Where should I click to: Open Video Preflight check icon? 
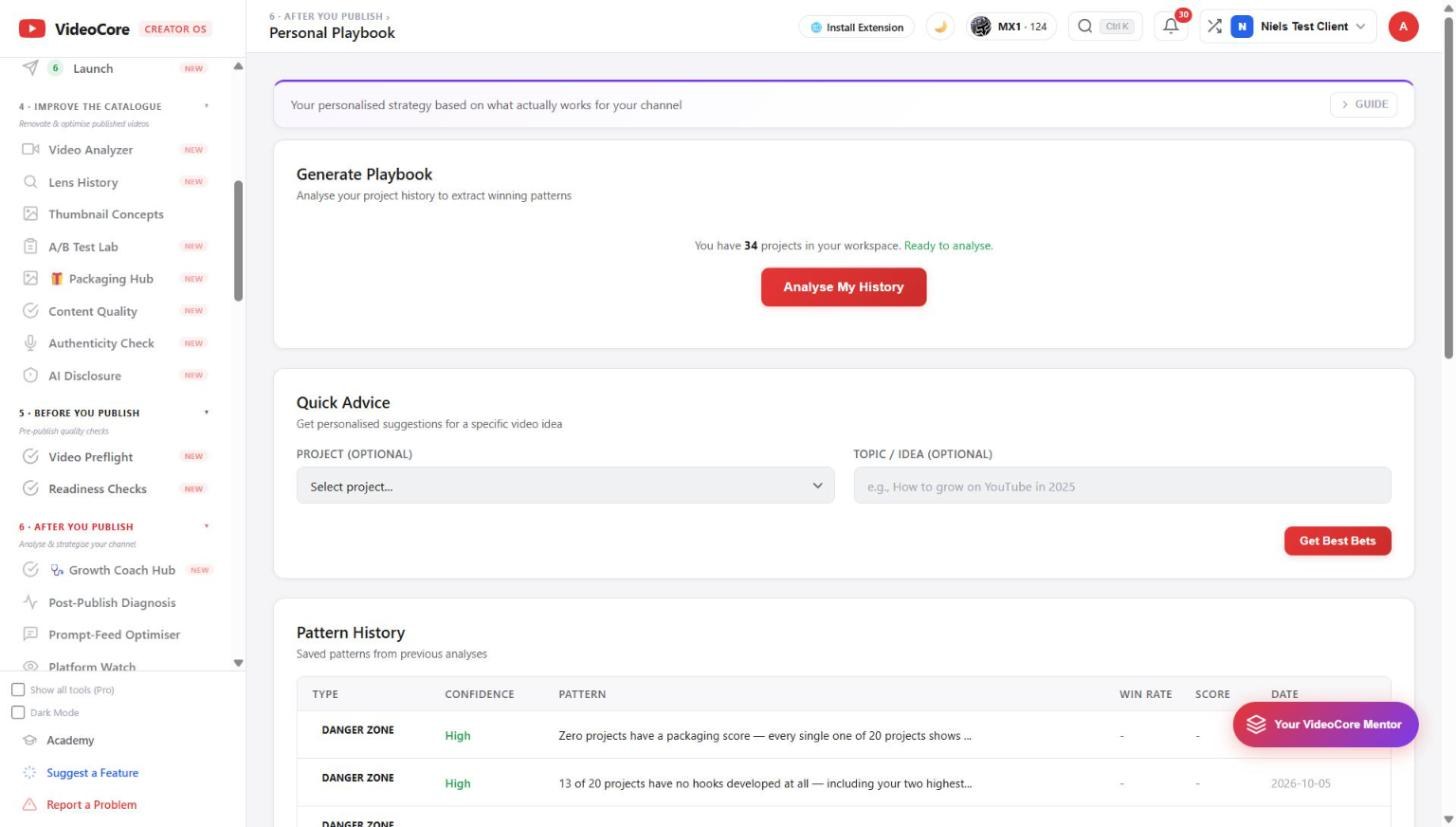click(x=30, y=457)
